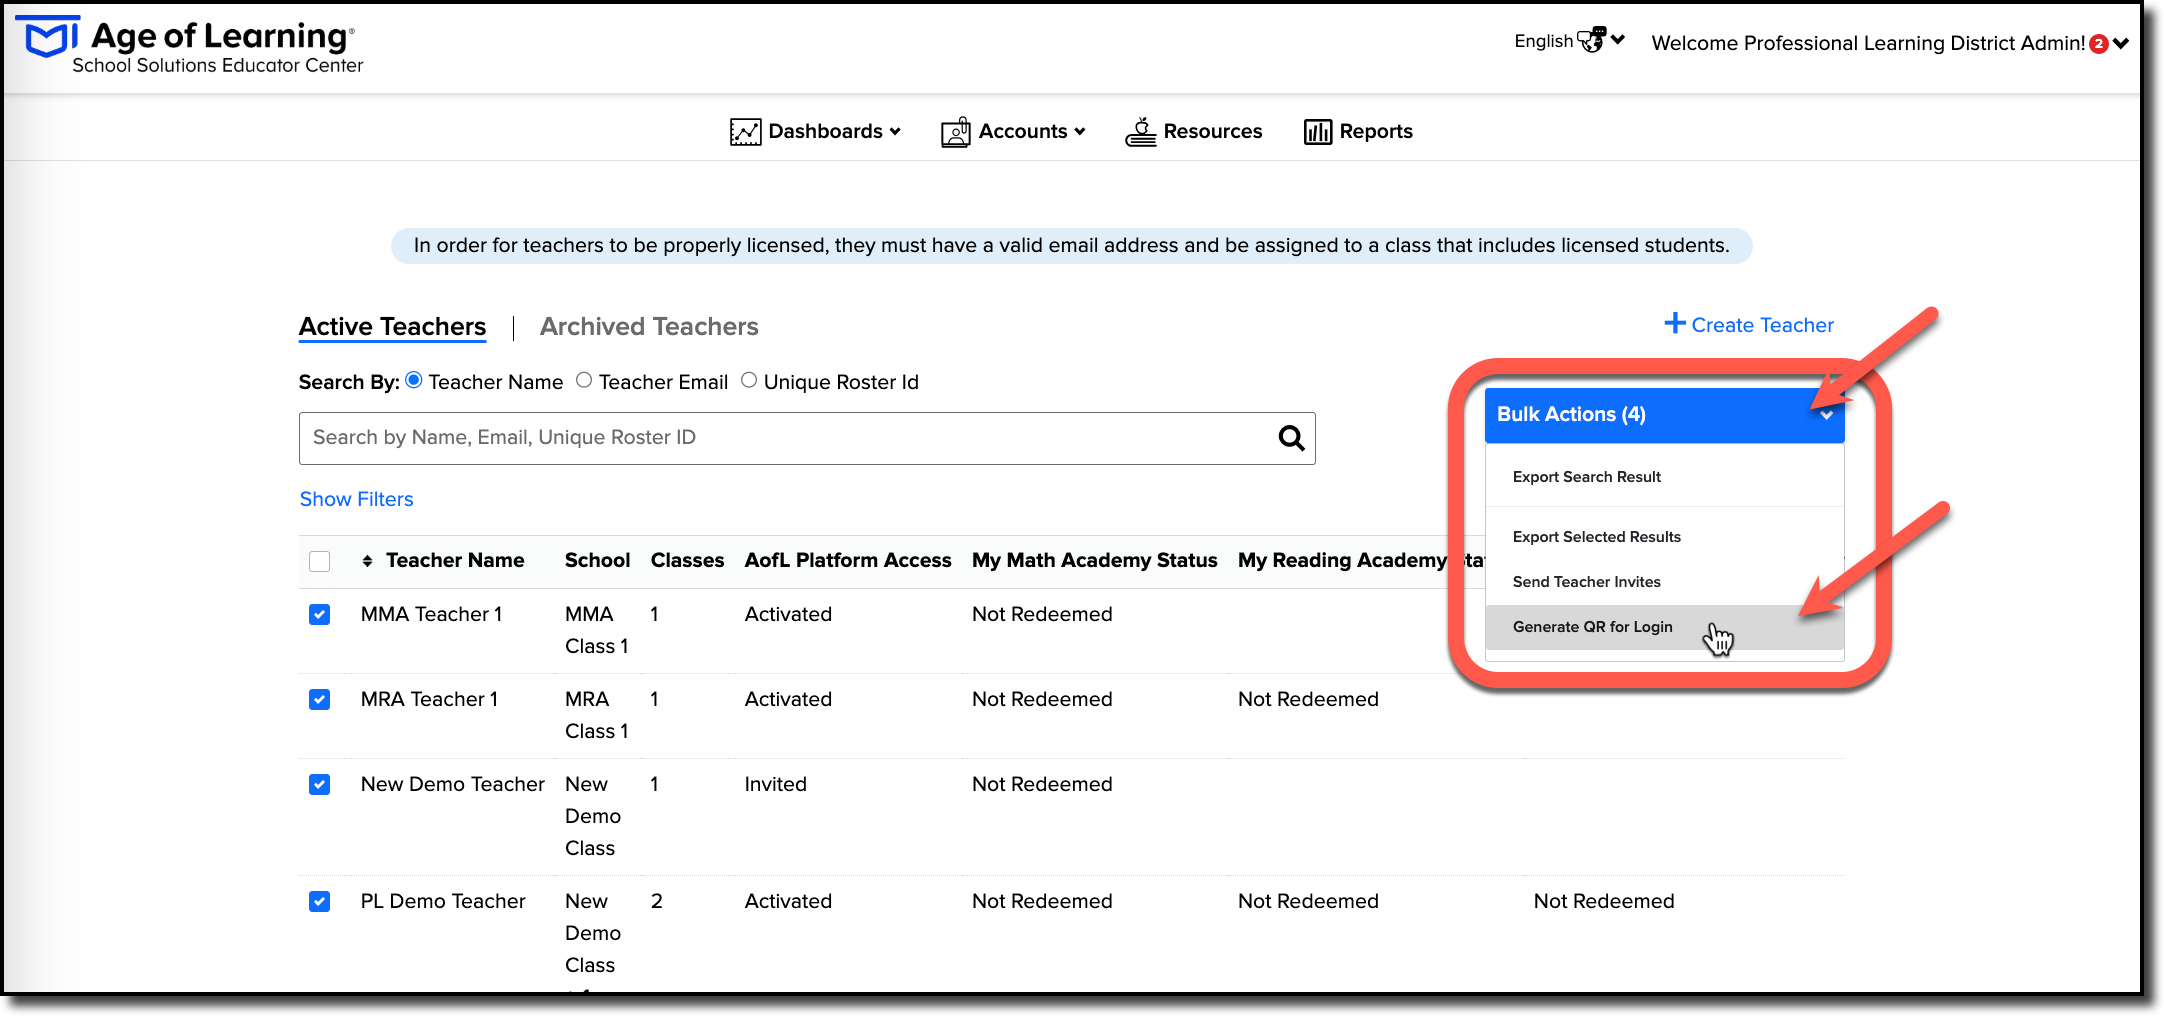Image resolution: width=2164 pixels, height=1016 pixels.
Task: Click the Accounts badge icon
Action: (956, 132)
